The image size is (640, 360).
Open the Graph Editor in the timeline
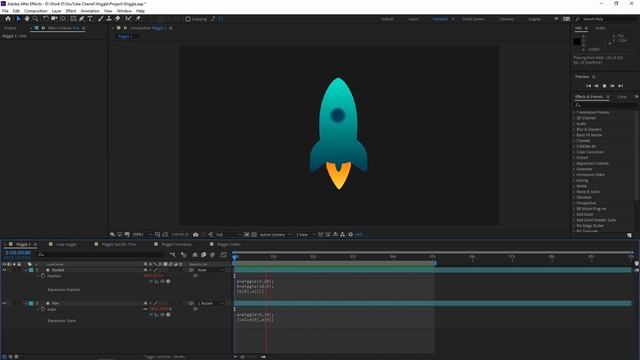tap(224, 255)
